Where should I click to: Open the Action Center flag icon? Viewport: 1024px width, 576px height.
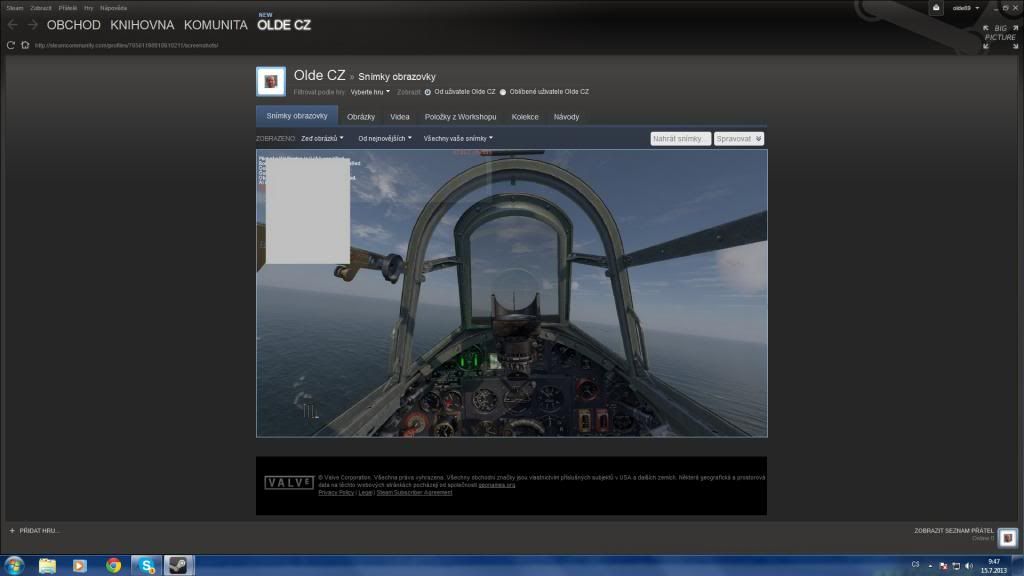(943, 566)
